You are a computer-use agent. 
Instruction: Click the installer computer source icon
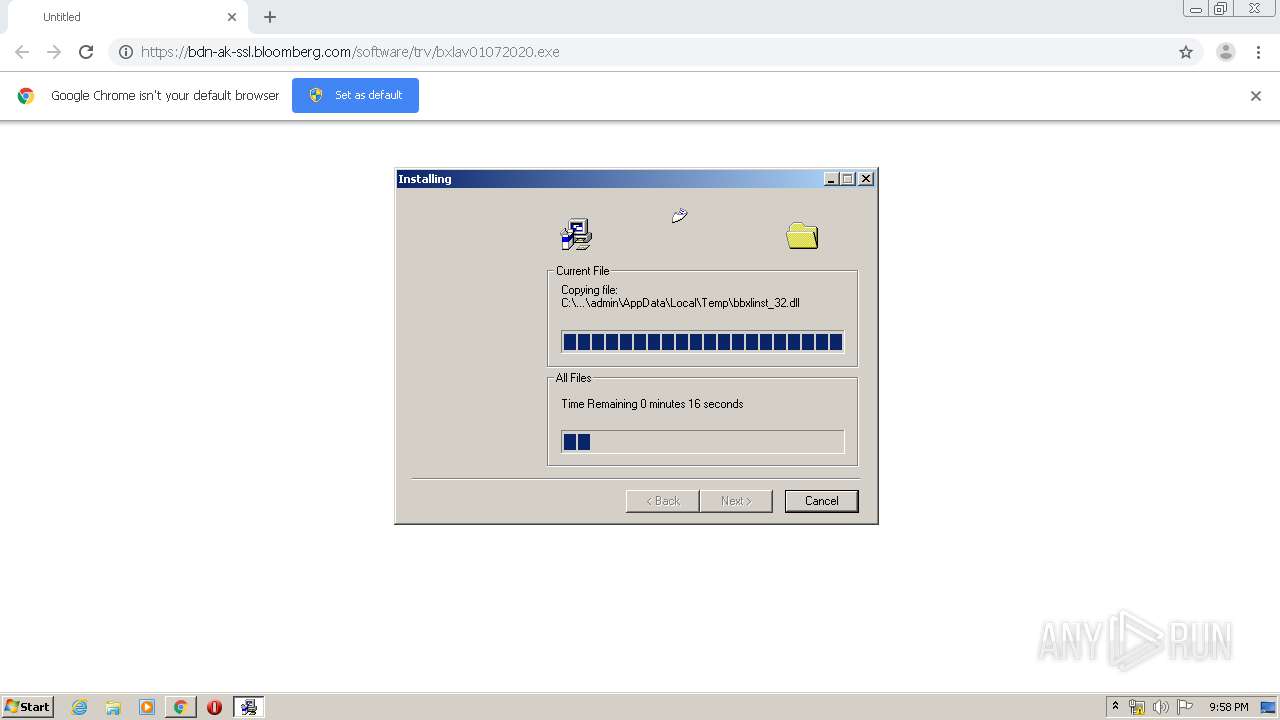pyautogui.click(x=576, y=234)
